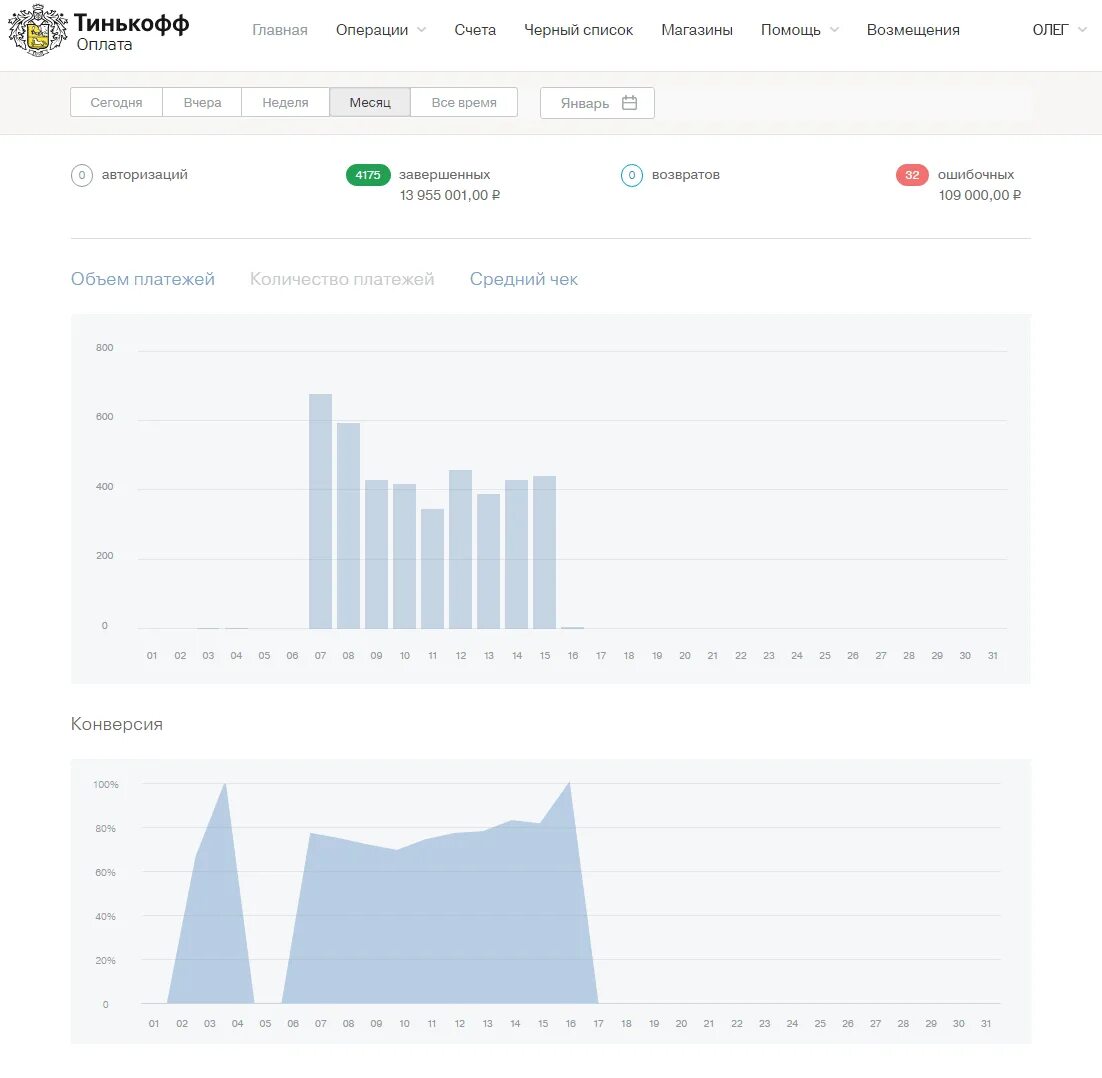This screenshot has width=1102, height=1078.
Task: Select the Количество платежей chart tab
Action: click(x=342, y=279)
